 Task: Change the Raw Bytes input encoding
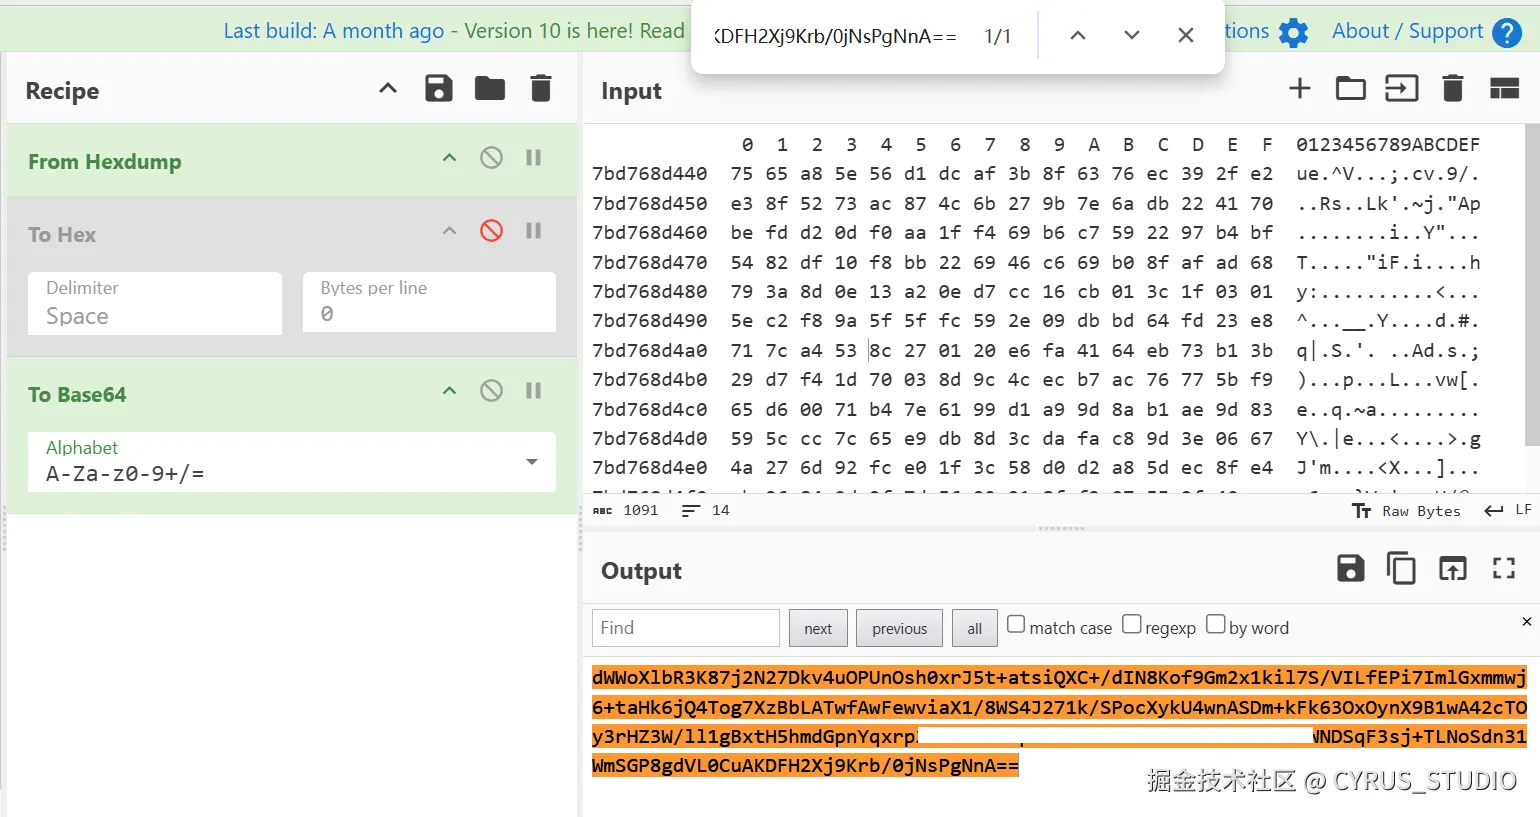pos(1407,511)
